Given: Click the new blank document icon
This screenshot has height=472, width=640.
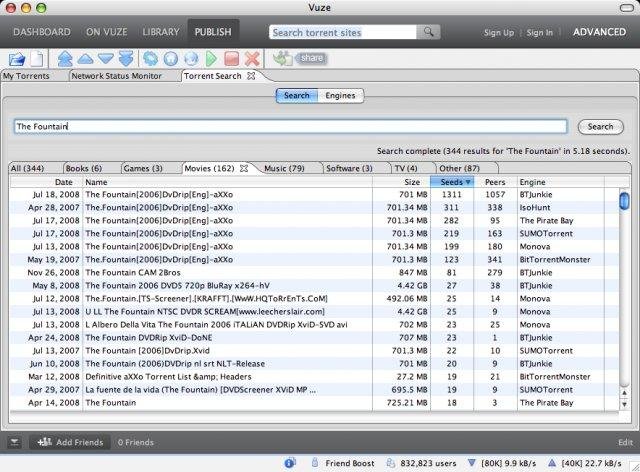Looking at the screenshot, I should 37,59.
